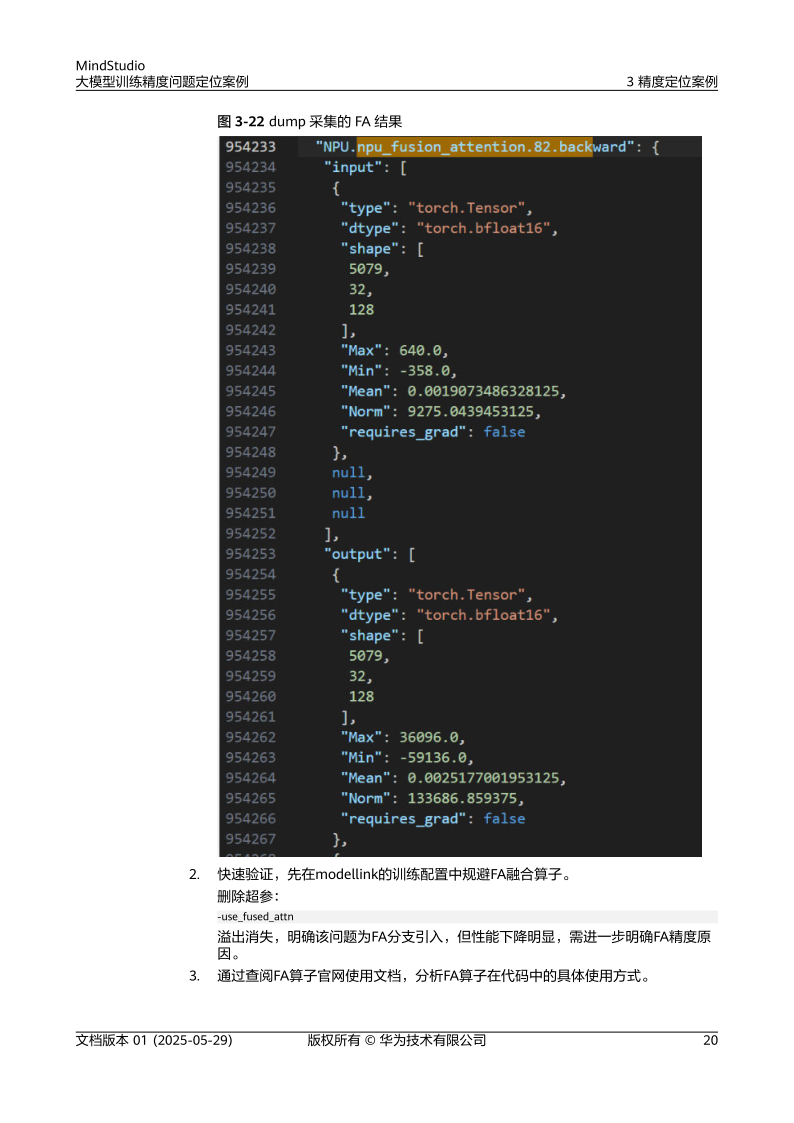Click footer copyright 版权所有 华为技术有限公司

[x=397, y=1041]
